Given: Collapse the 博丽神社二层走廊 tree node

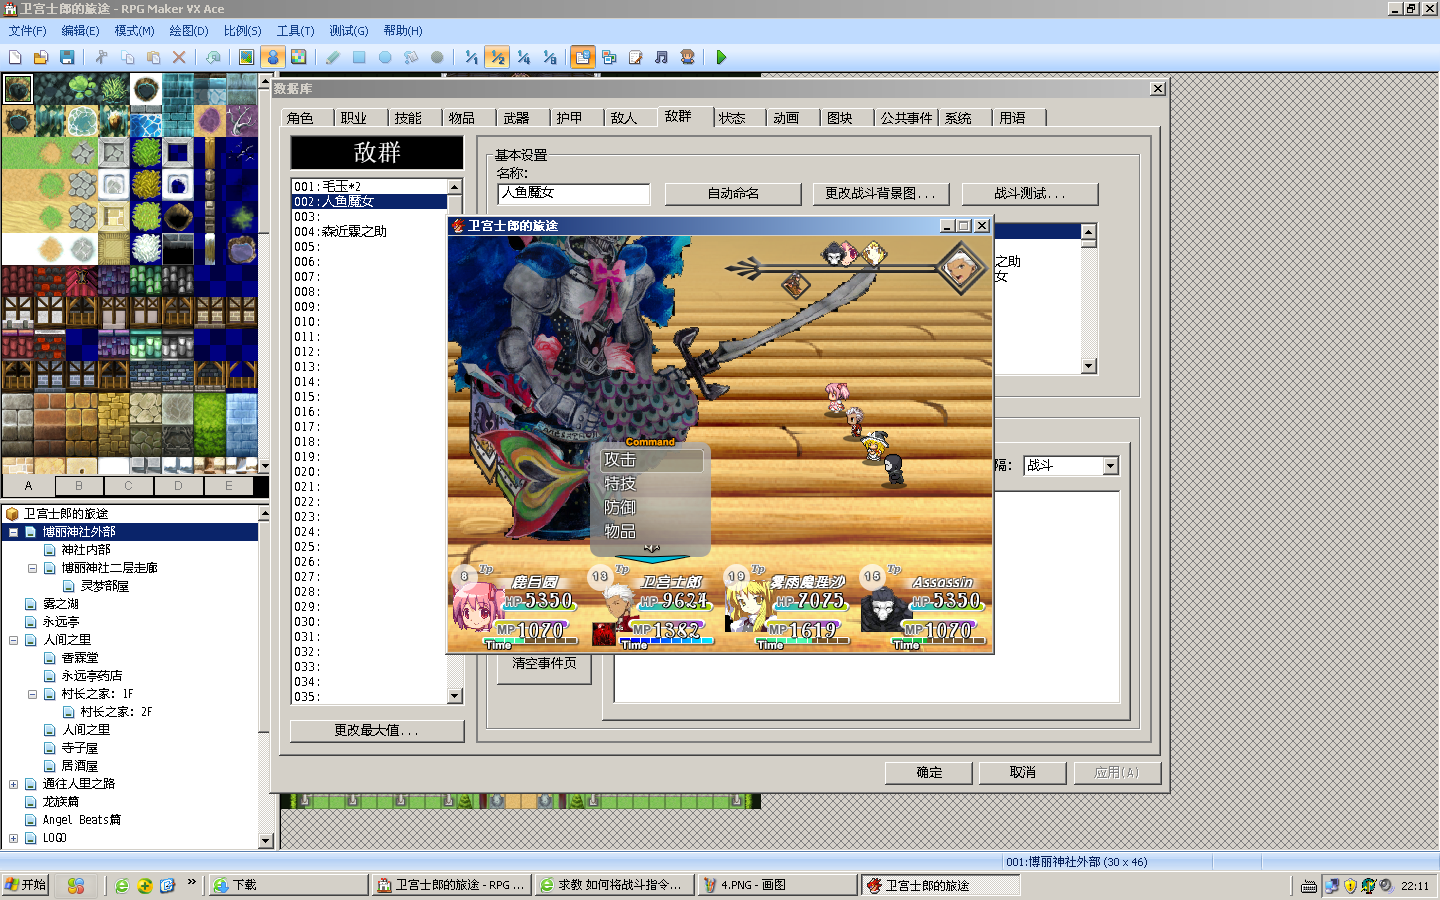Looking at the screenshot, I should point(33,568).
